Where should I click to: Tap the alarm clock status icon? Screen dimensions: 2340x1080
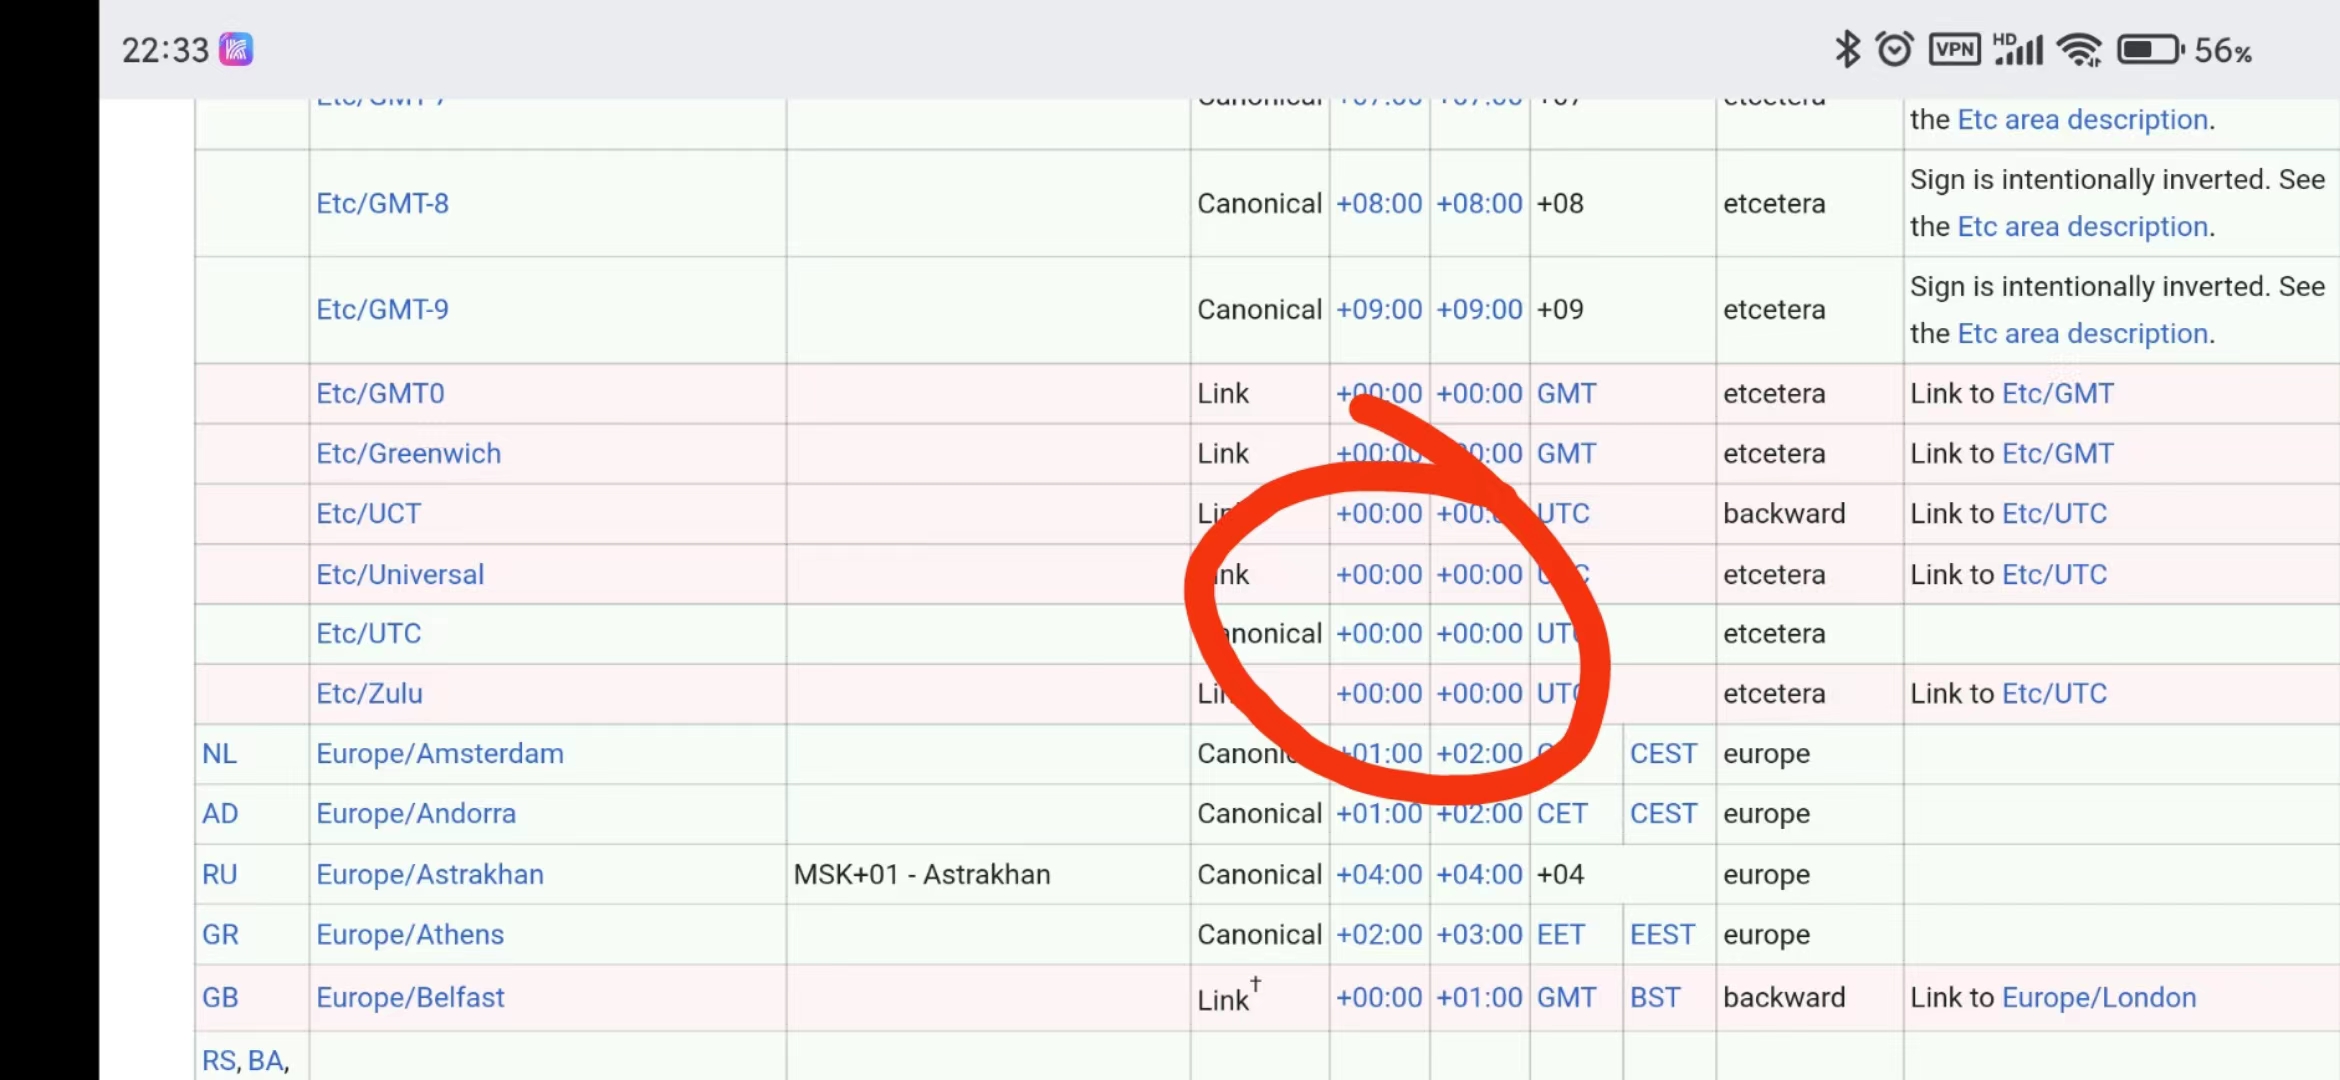pyautogui.click(x=1894, y=49)
